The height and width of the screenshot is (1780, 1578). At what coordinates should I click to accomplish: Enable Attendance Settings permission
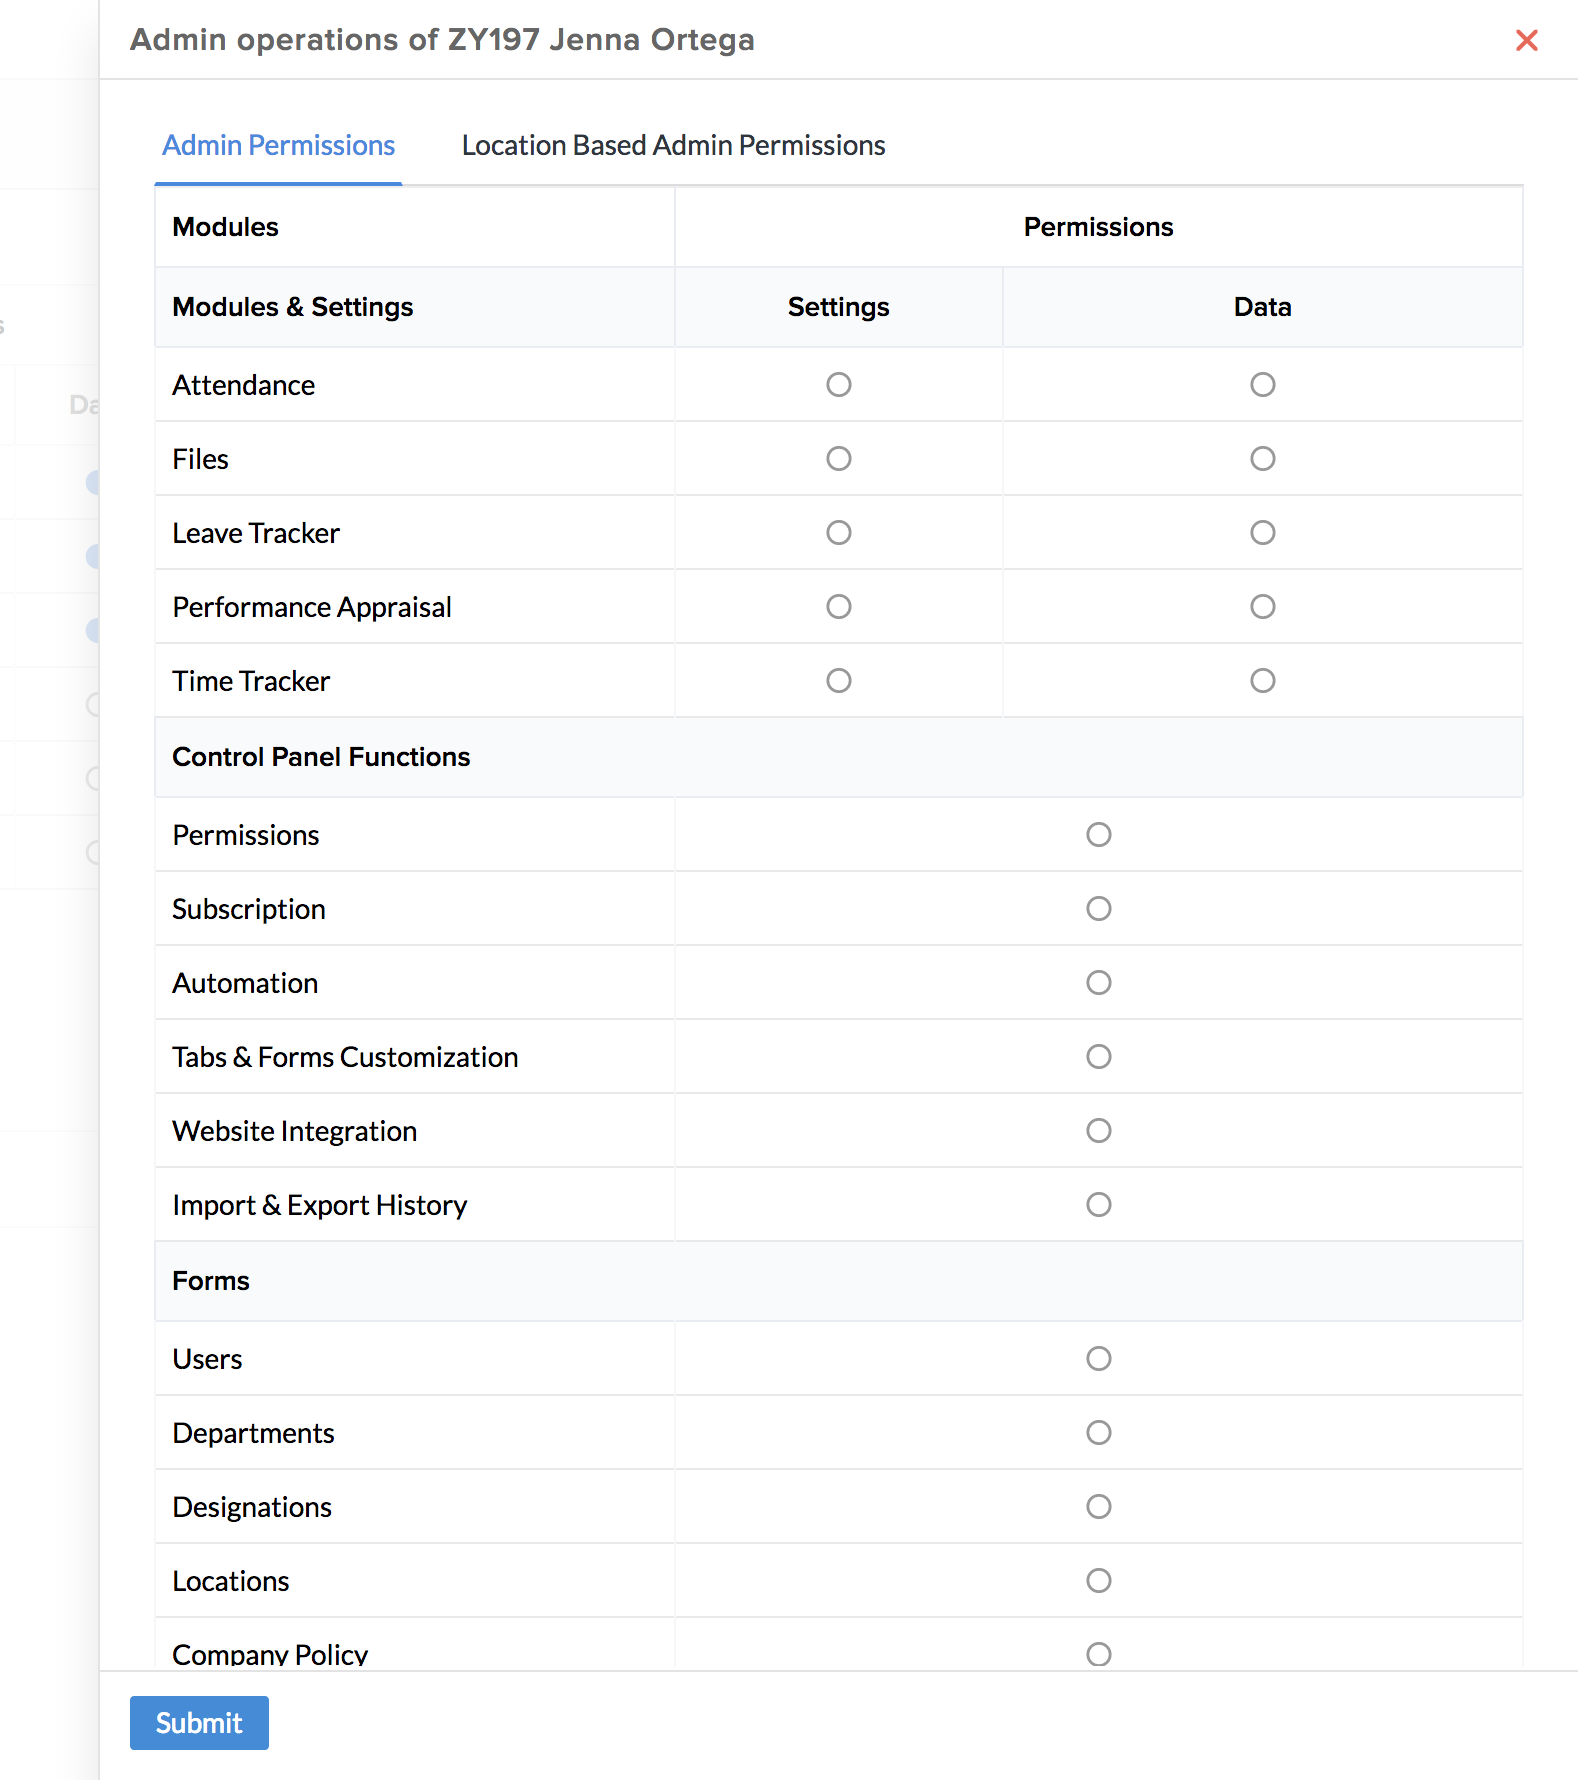point(839,385)
